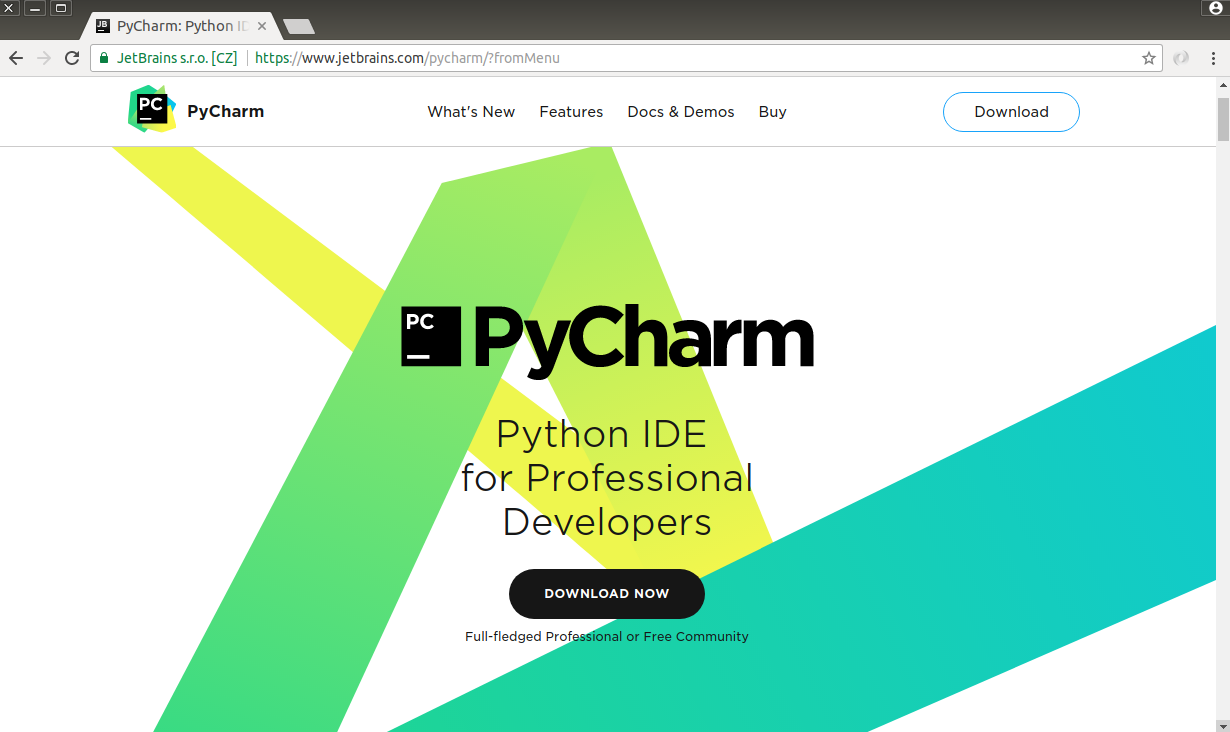Open Docs & Demos menu item
This screenshot has width=1230, height=732.
coord(681,112)
